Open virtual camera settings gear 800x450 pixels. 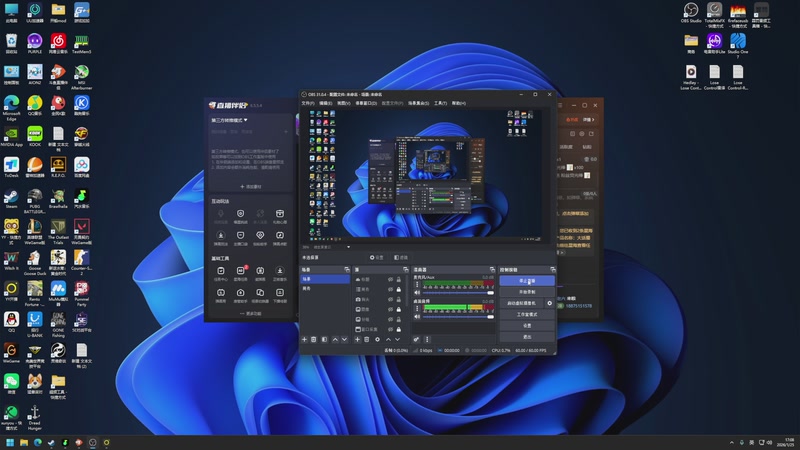coord(549,303)
